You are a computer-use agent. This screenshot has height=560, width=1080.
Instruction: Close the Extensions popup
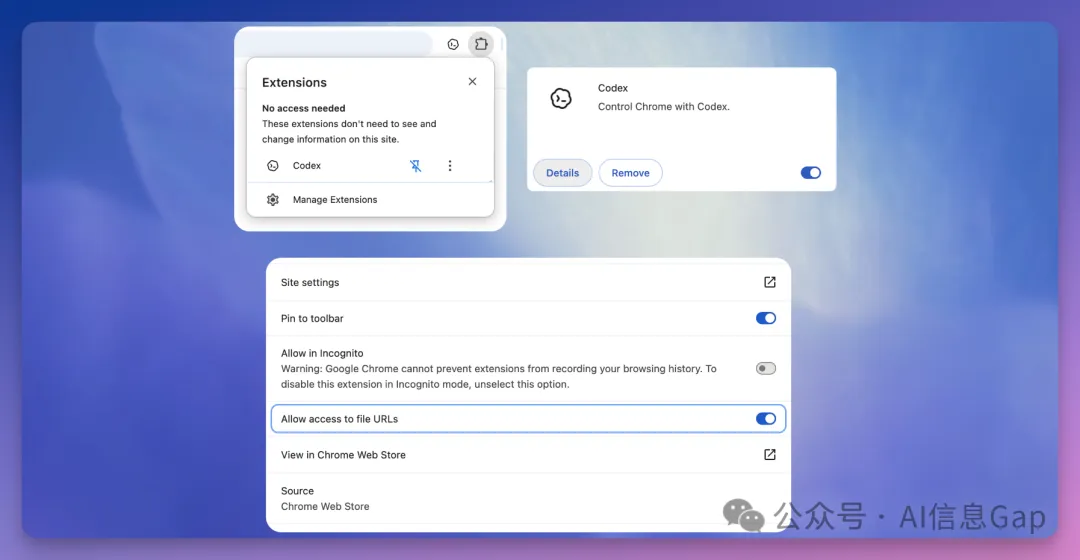(x=472, y=81)
